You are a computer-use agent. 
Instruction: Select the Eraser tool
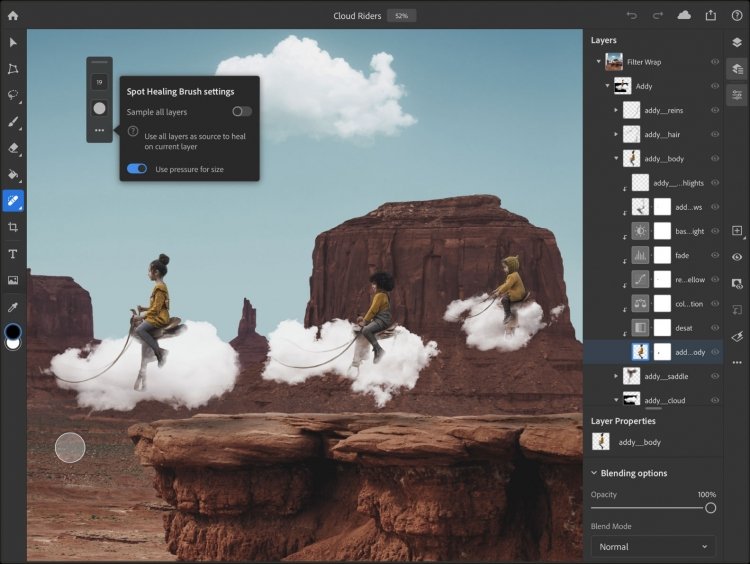pyautogui.click(x=13, y=148)
